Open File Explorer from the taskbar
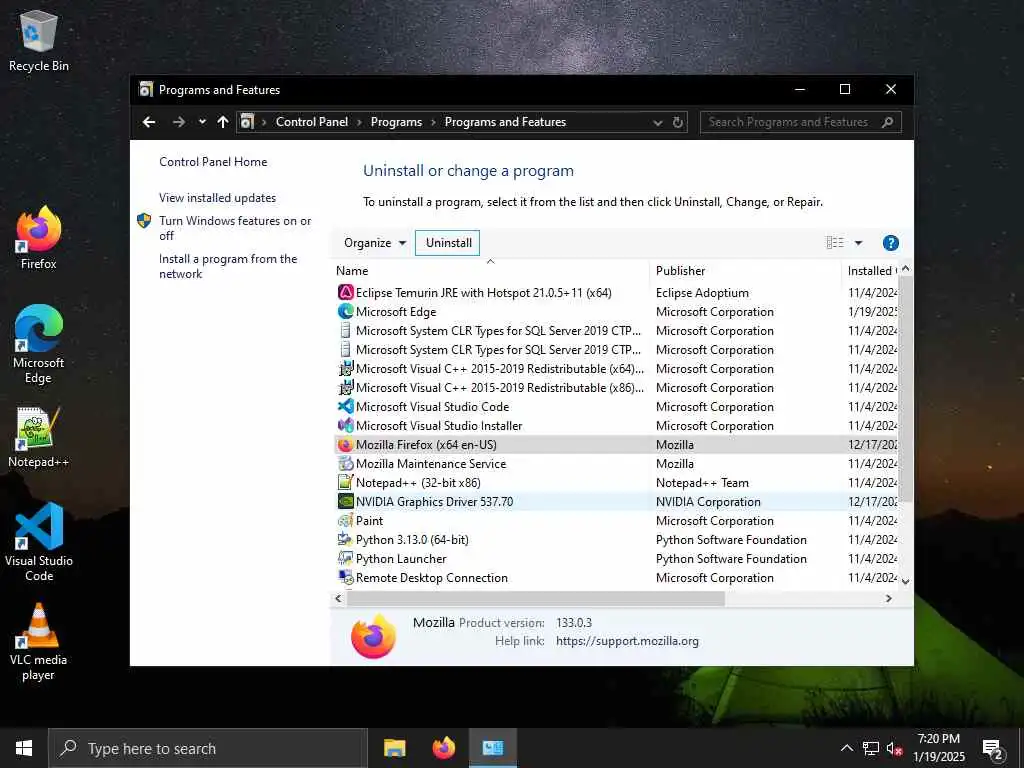This screenshot has height=768, width=1024. pos(394,748)
